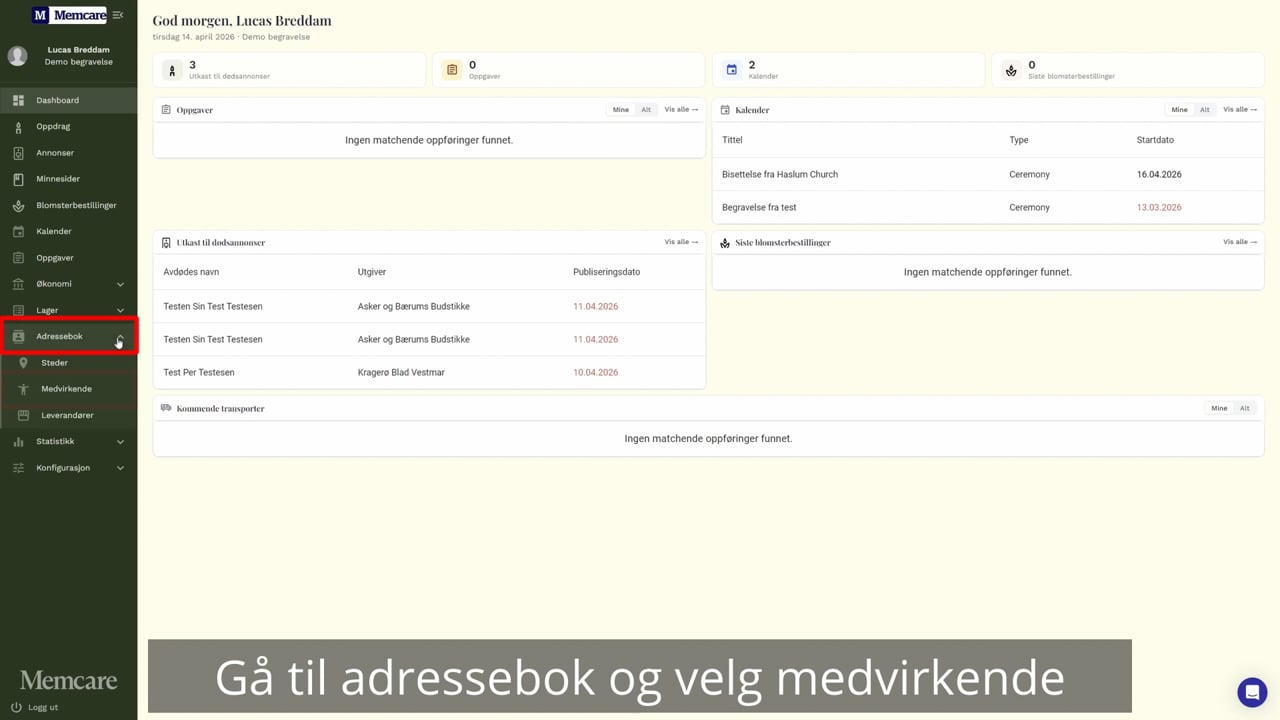The width and height of the screenshot is (1280, 720).
Task: Click Kragerø Blad Vestmar publisher cell
Action: 401,372
